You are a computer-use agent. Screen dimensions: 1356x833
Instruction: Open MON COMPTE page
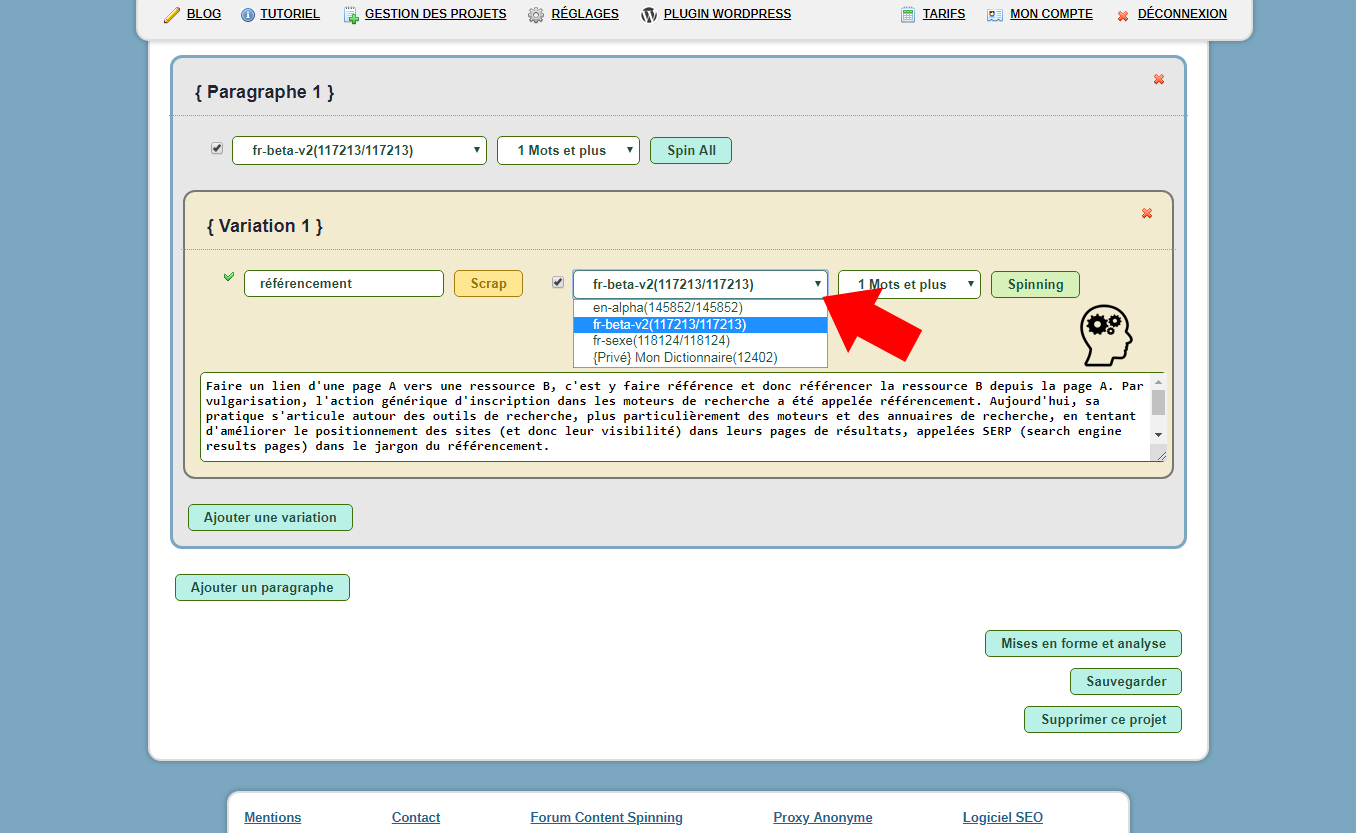point(1052,14)
